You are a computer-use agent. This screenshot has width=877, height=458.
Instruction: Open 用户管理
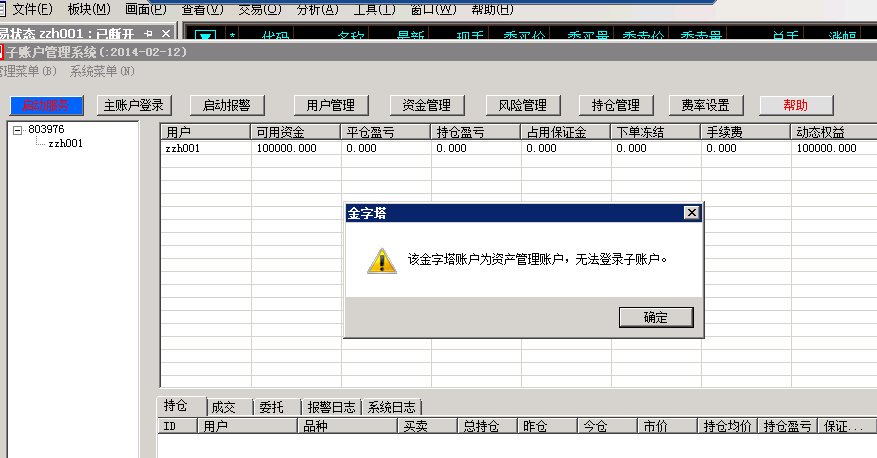[331, 105]
